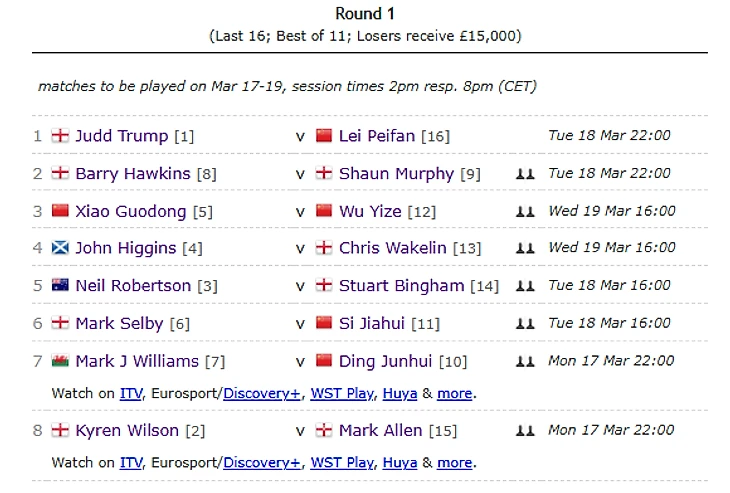730x493 pixels.
Task: Open head-to-head icon for Robertson v Bingham
Action: click(x=525, y=286)
